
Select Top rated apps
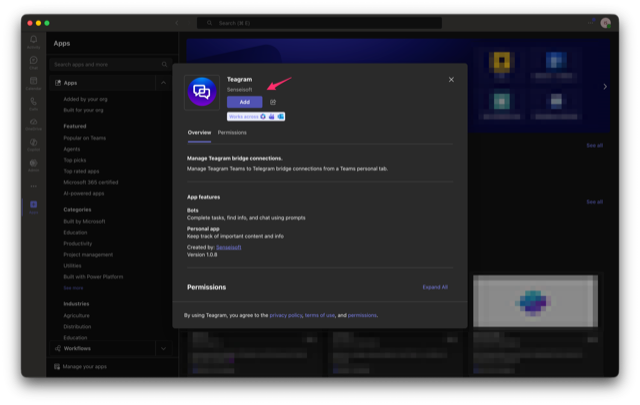click(81, 171)
